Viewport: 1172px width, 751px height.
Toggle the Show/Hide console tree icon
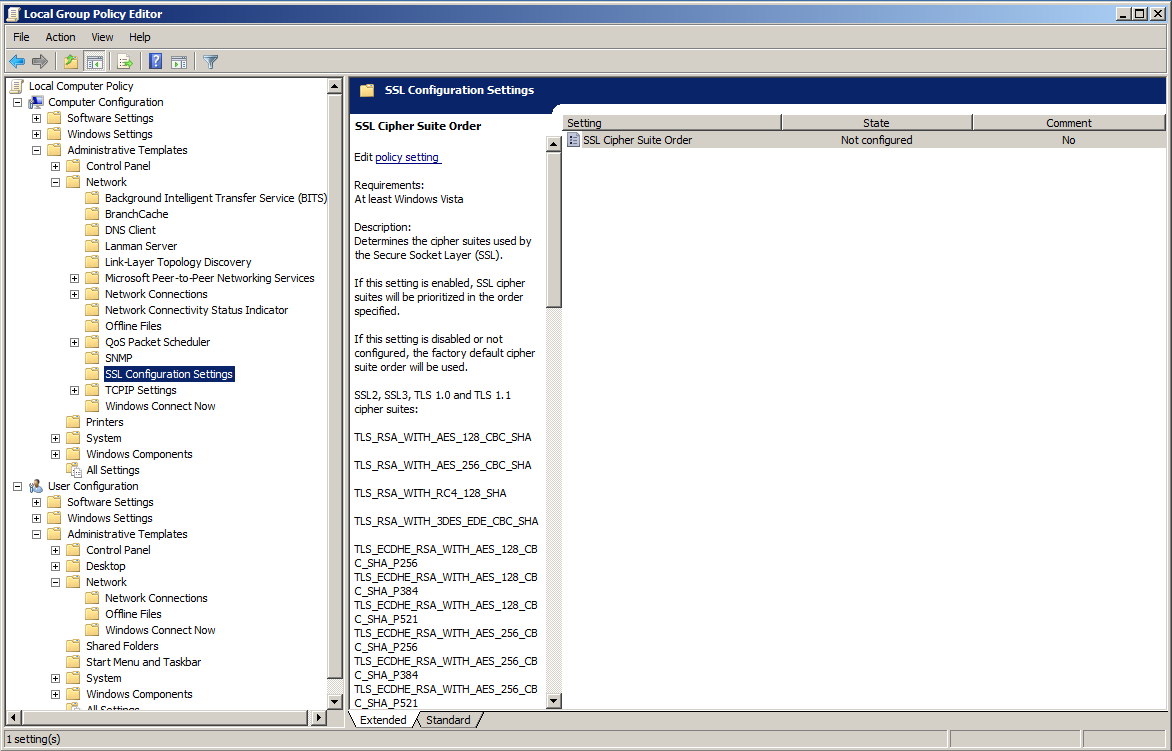click(94, 61)
